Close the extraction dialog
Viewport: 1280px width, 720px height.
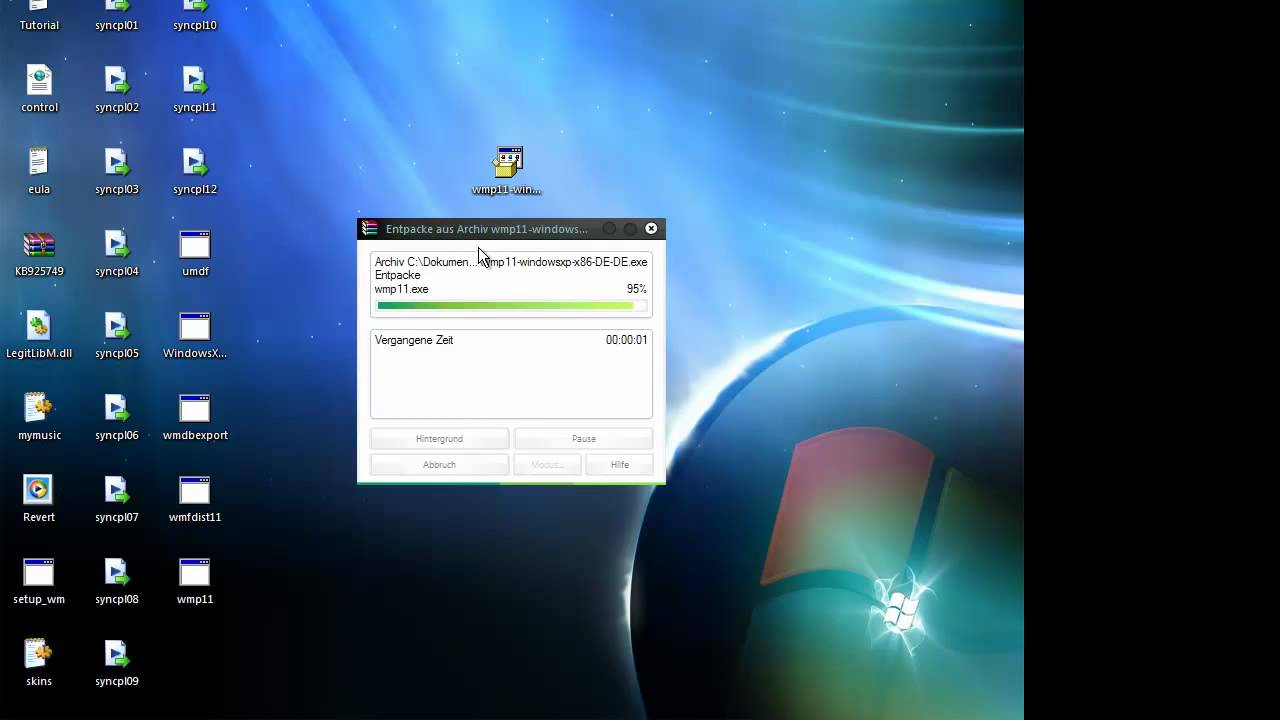pos(651,229)
